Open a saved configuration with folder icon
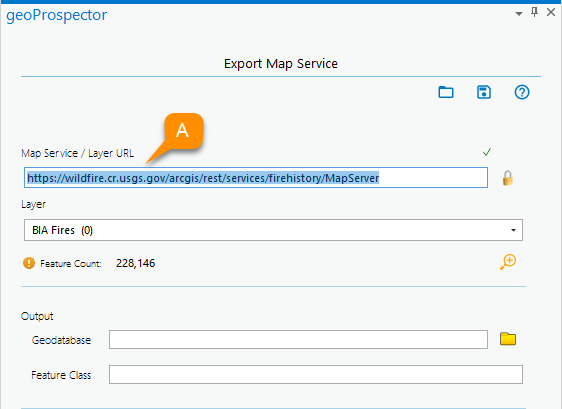This screenshot has height=409, width=562. pyautogui.click(x=446, y=92)
